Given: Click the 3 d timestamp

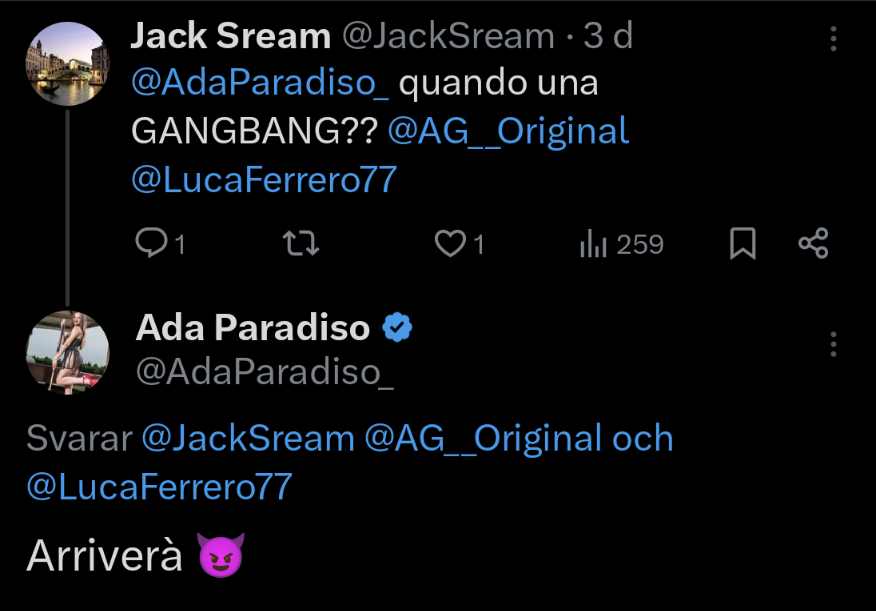Looking at the screenshot, I should pos(608,36).
